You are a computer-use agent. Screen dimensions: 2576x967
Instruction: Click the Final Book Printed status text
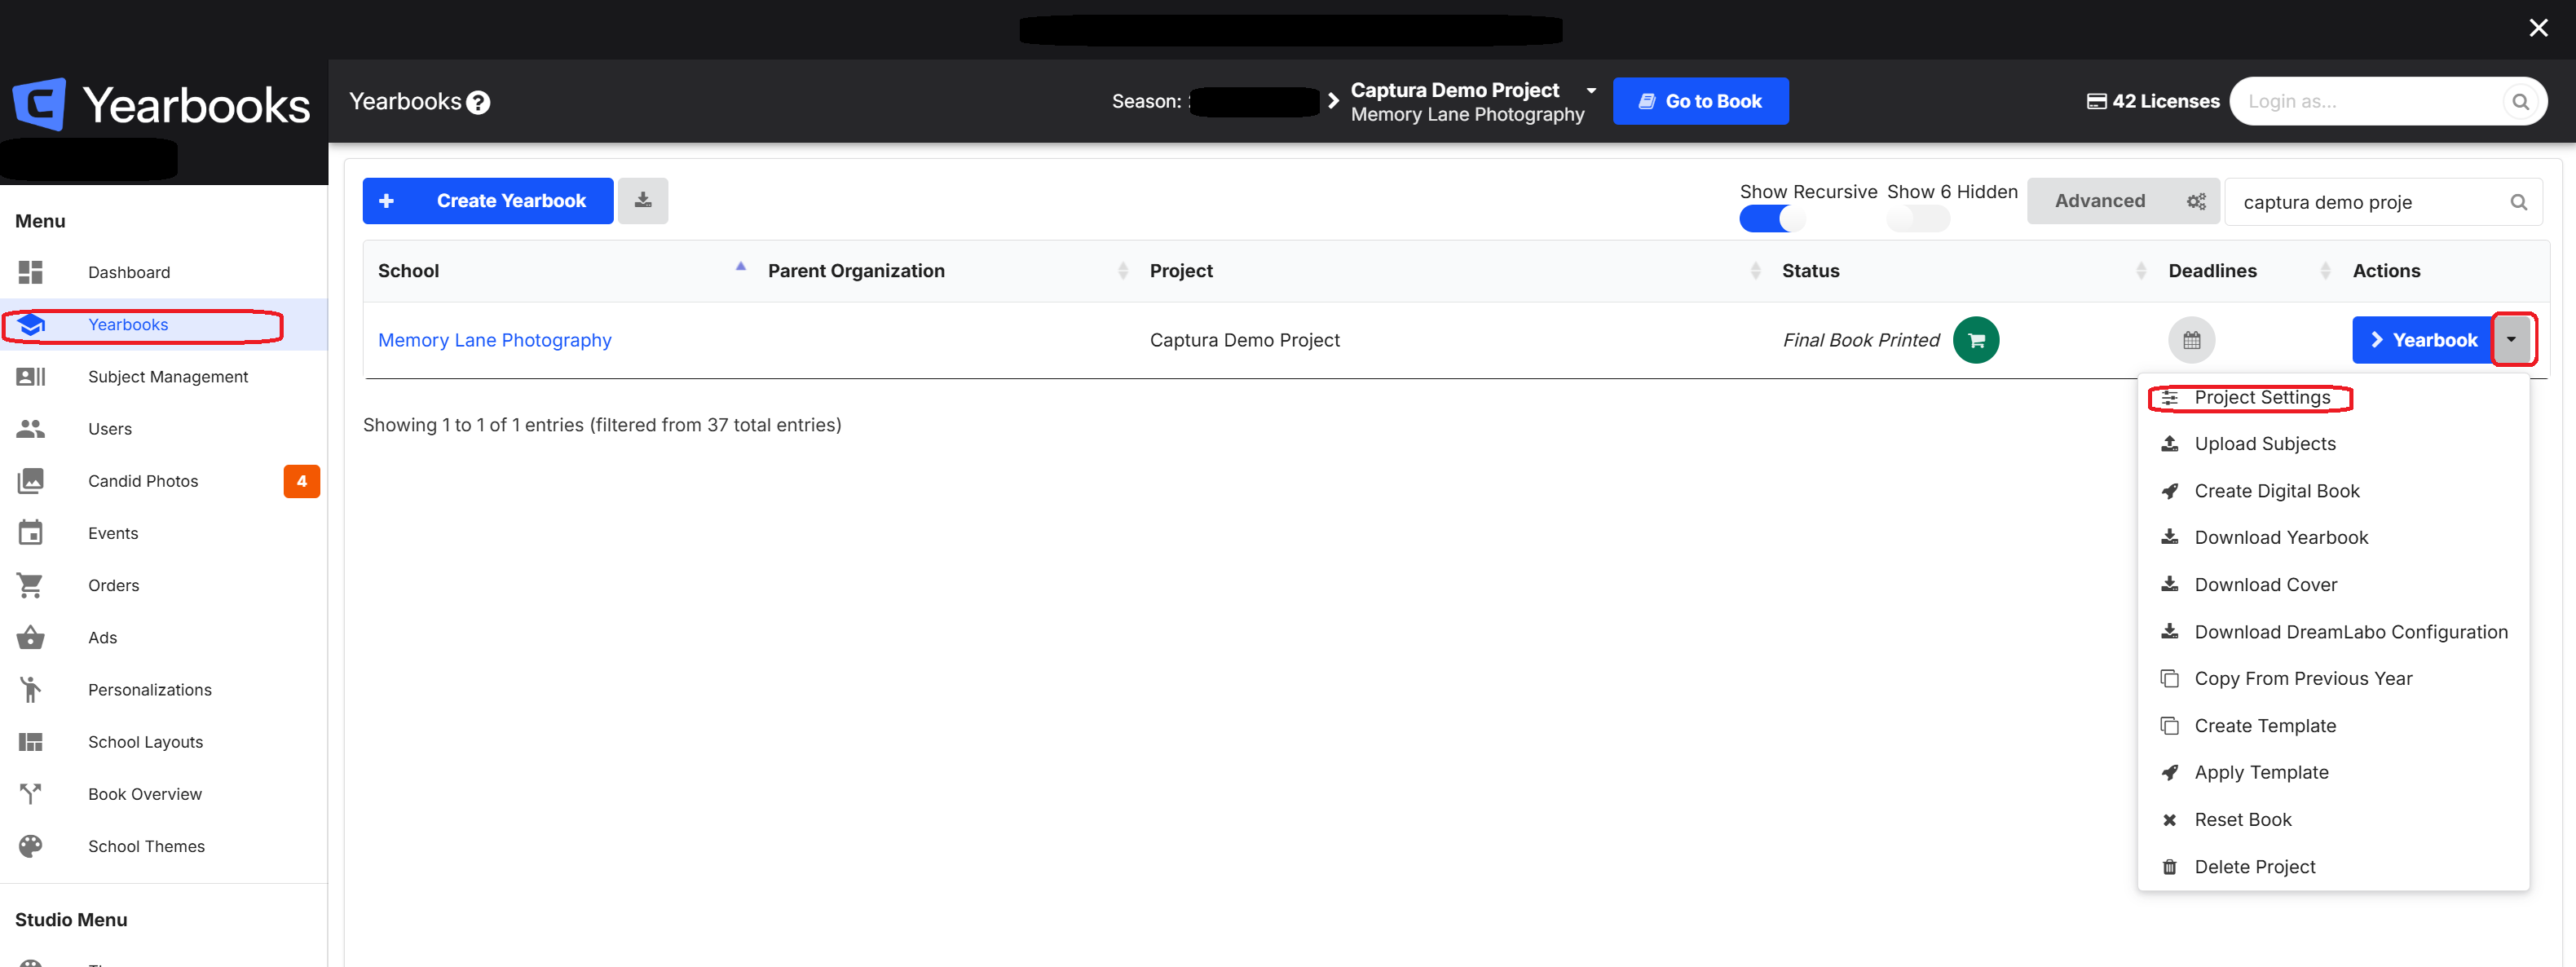[x=1861, y=340]
